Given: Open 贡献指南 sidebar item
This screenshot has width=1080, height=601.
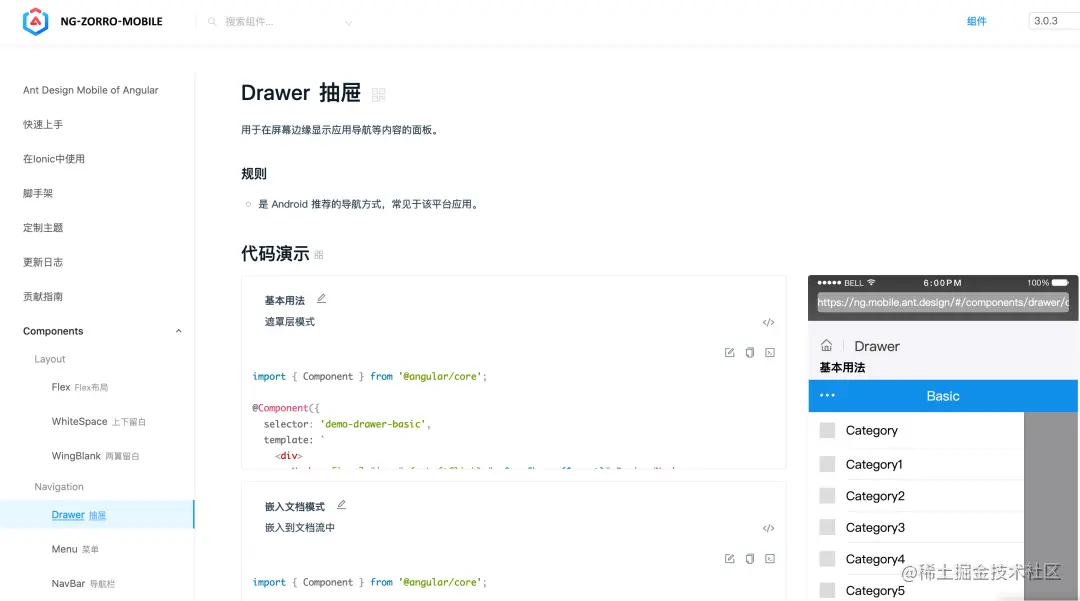Looking at the screenshot, I should 43,297.
